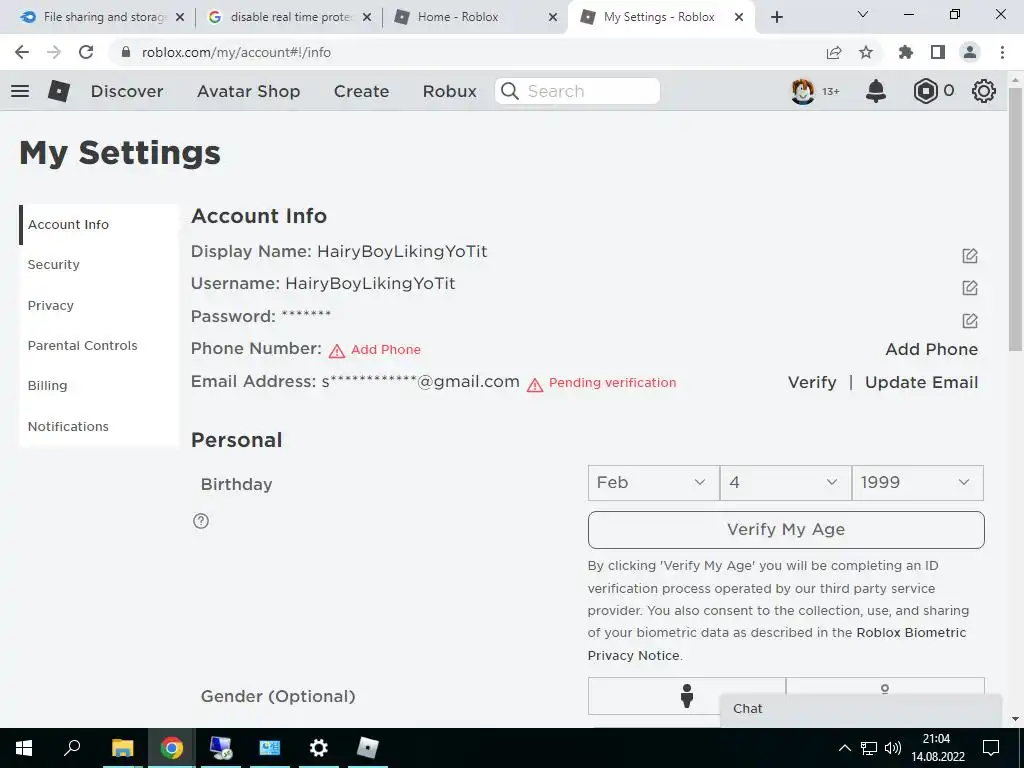The image size is (1024, 768).
Task: Open the birthday month dropdown showing Feb
Action: click(654, 483)
